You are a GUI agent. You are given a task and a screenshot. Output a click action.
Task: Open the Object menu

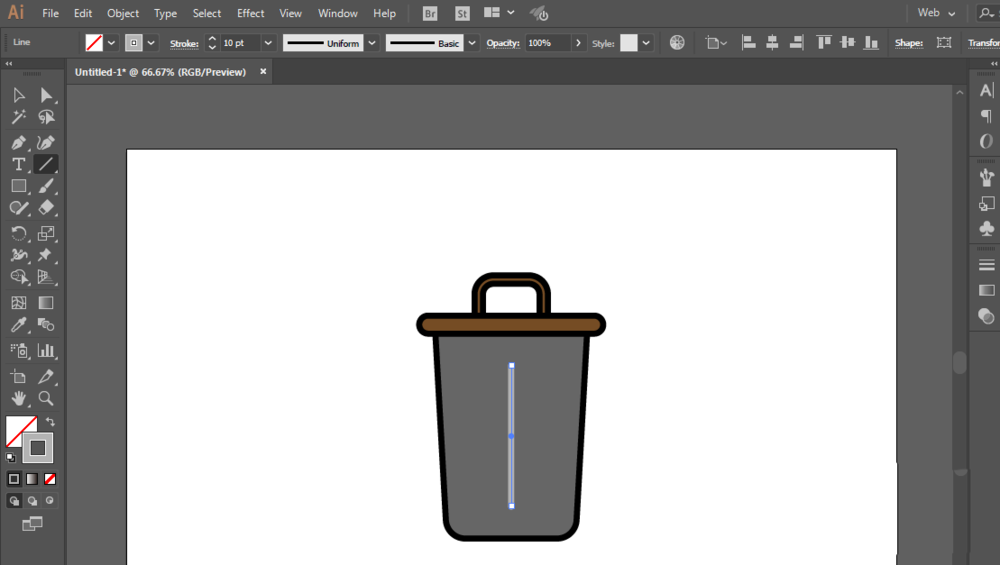point(123,13)
